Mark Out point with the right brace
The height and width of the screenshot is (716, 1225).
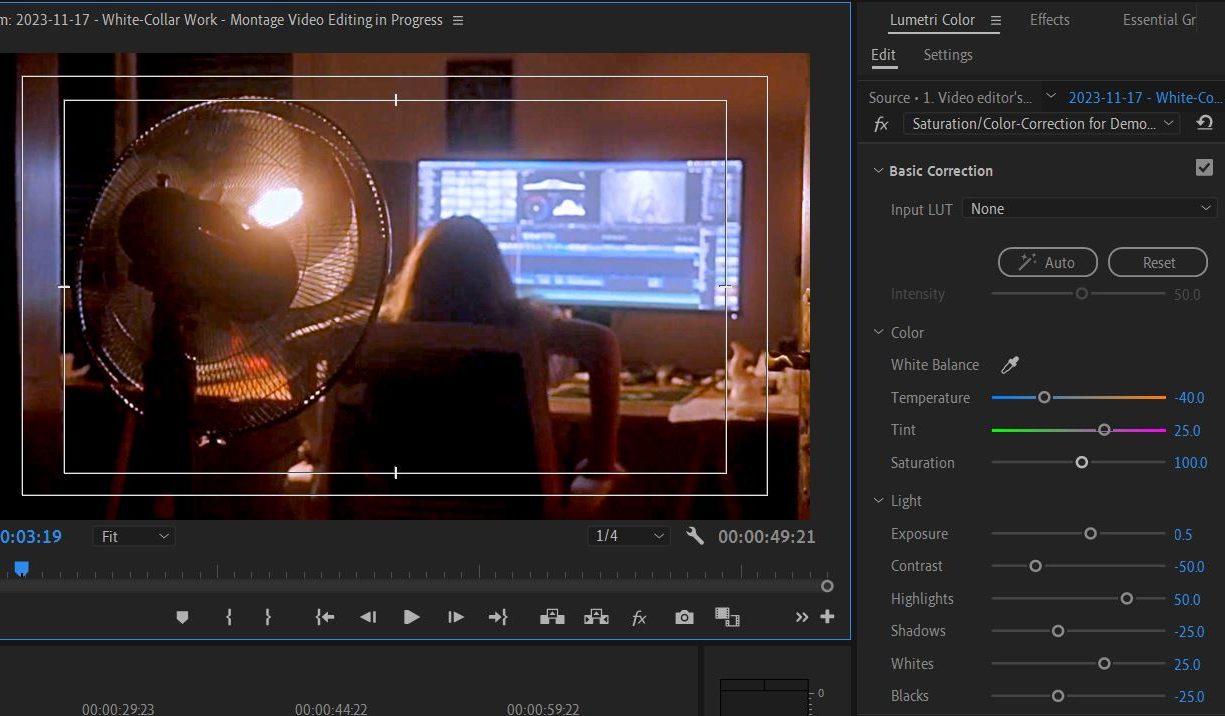click(x=267, y=617)
